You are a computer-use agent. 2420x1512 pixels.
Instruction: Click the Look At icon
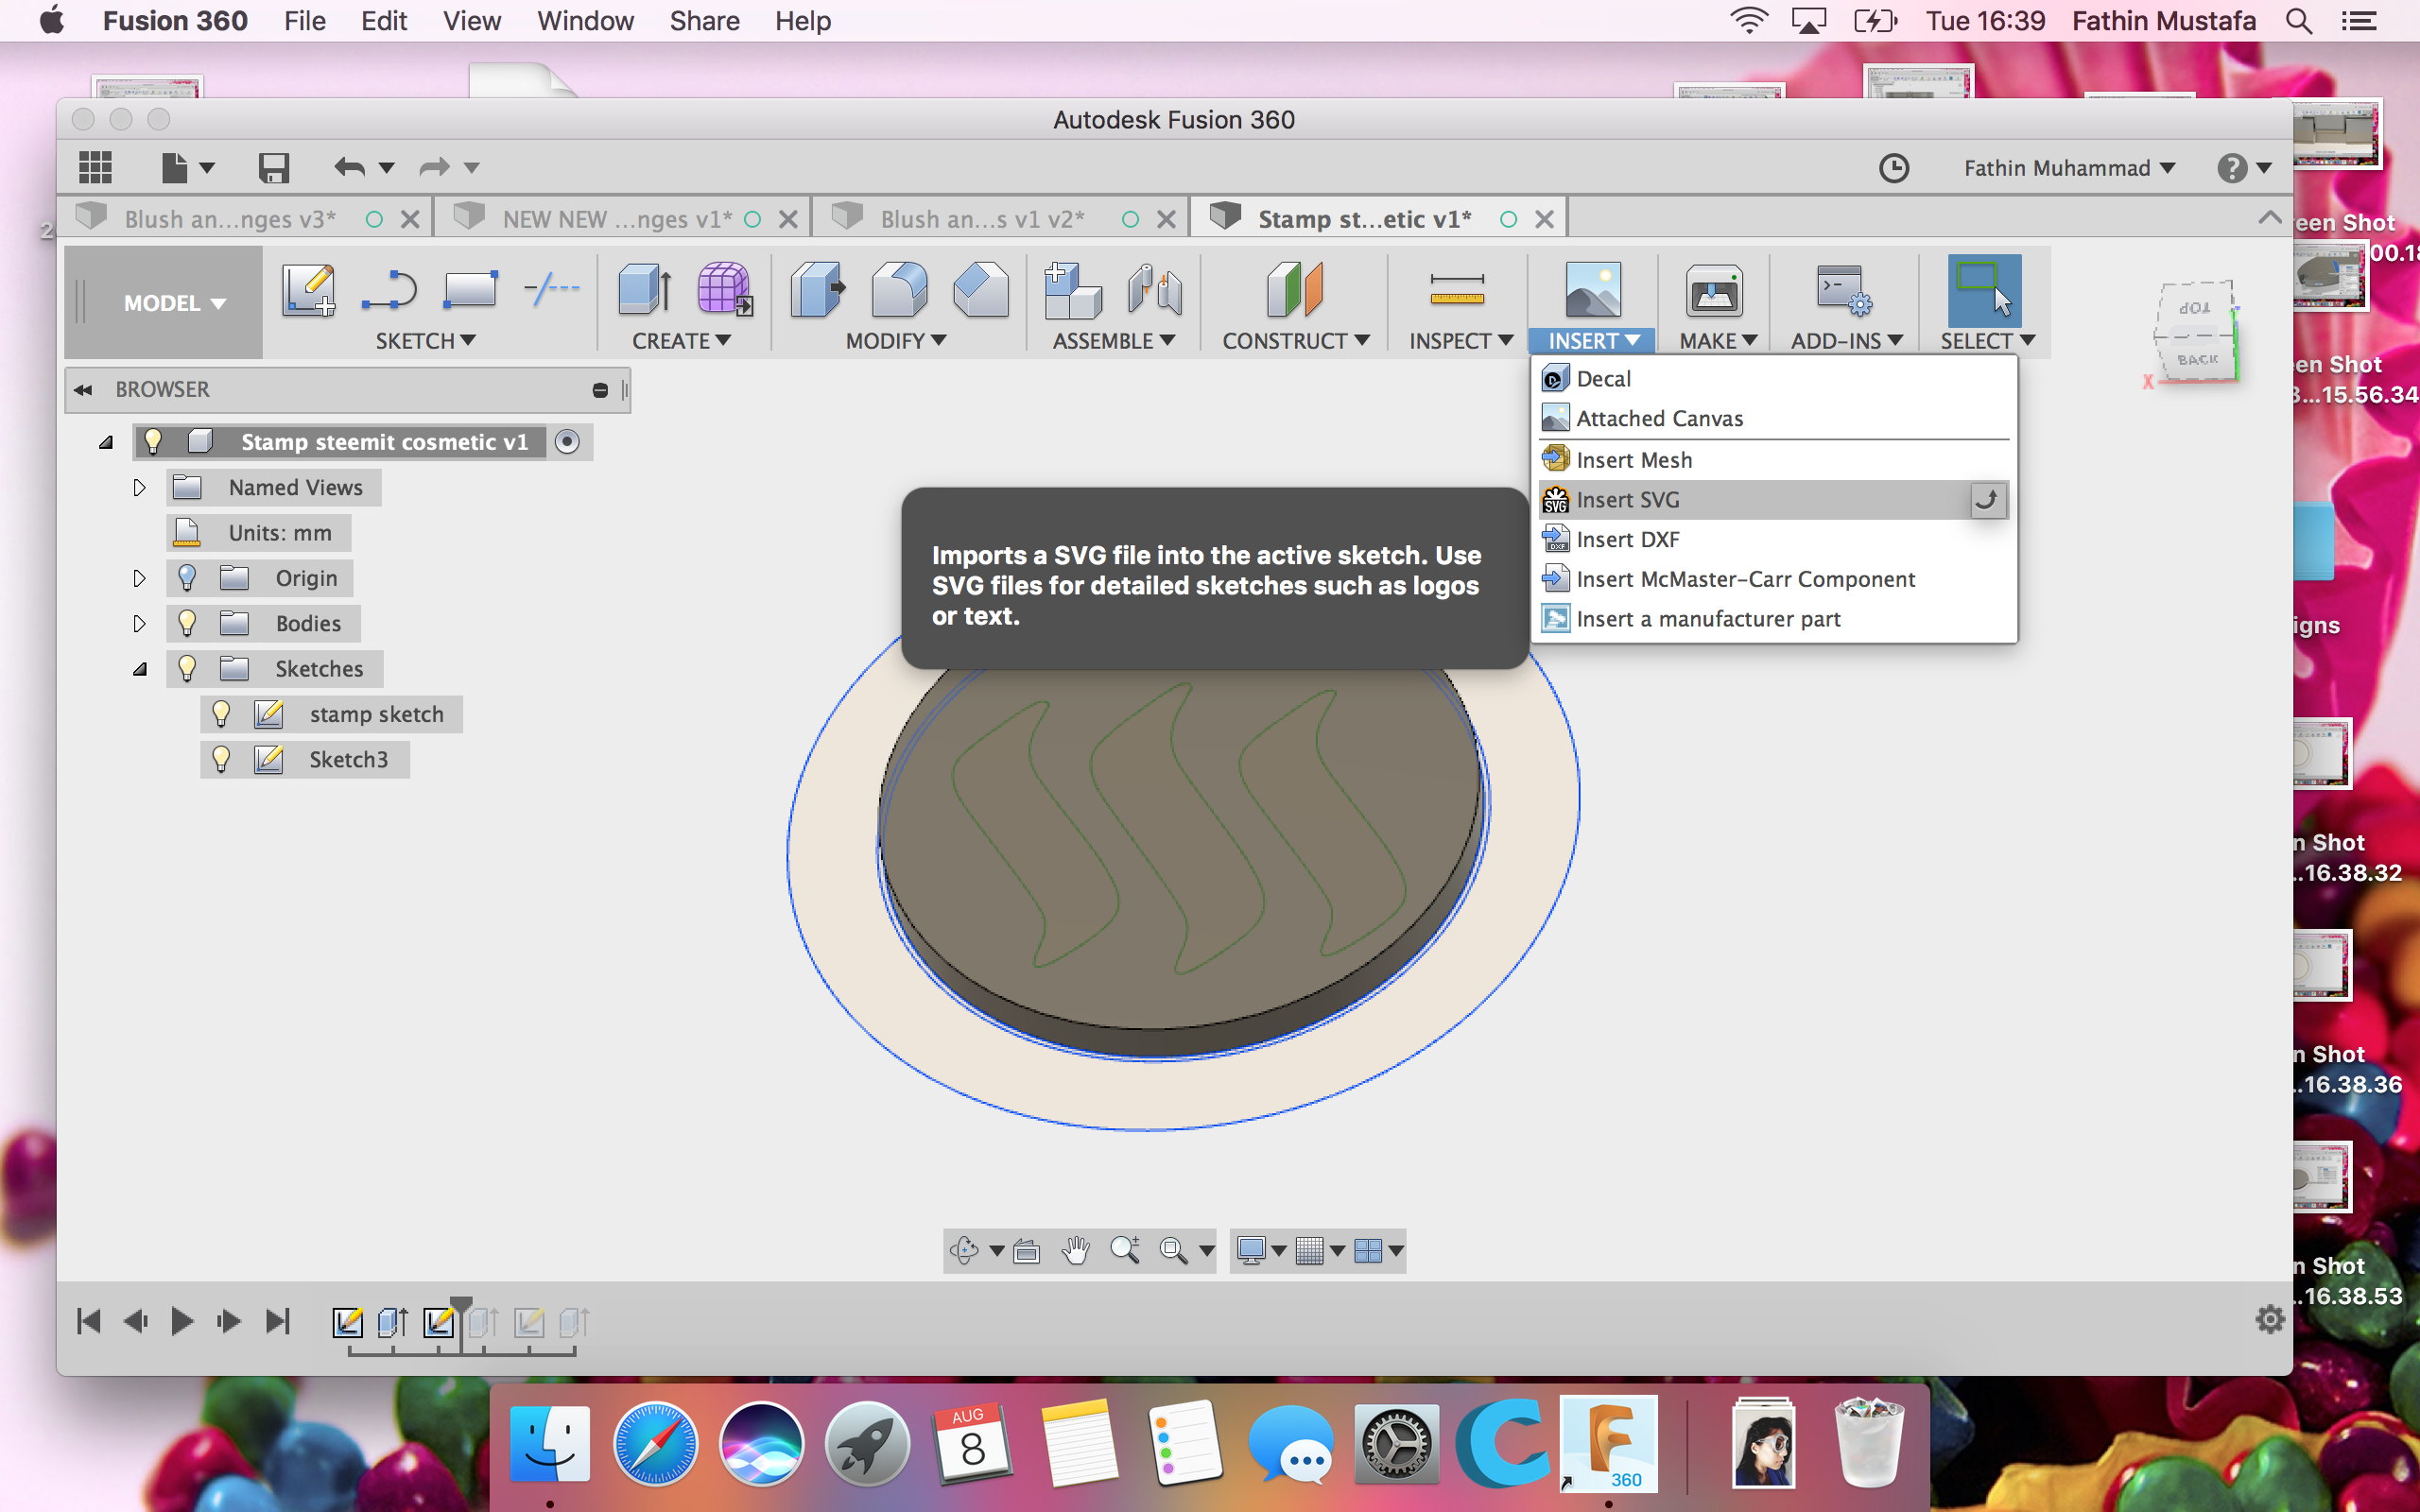(x=1027, y=1251)
